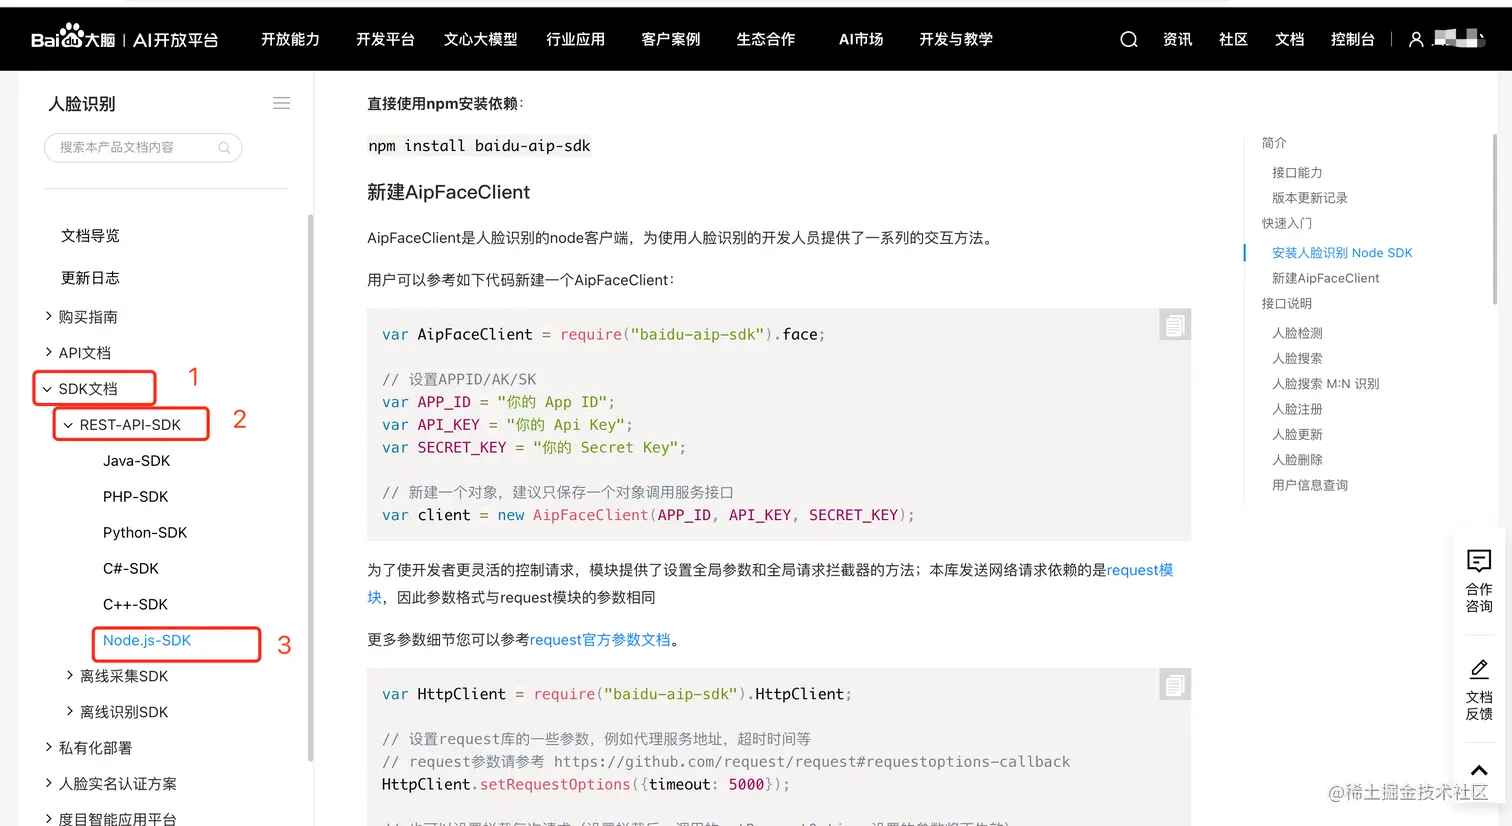Copy the HttpClient code block
Screen dimensions: 1512x826
click(1175, 684)
